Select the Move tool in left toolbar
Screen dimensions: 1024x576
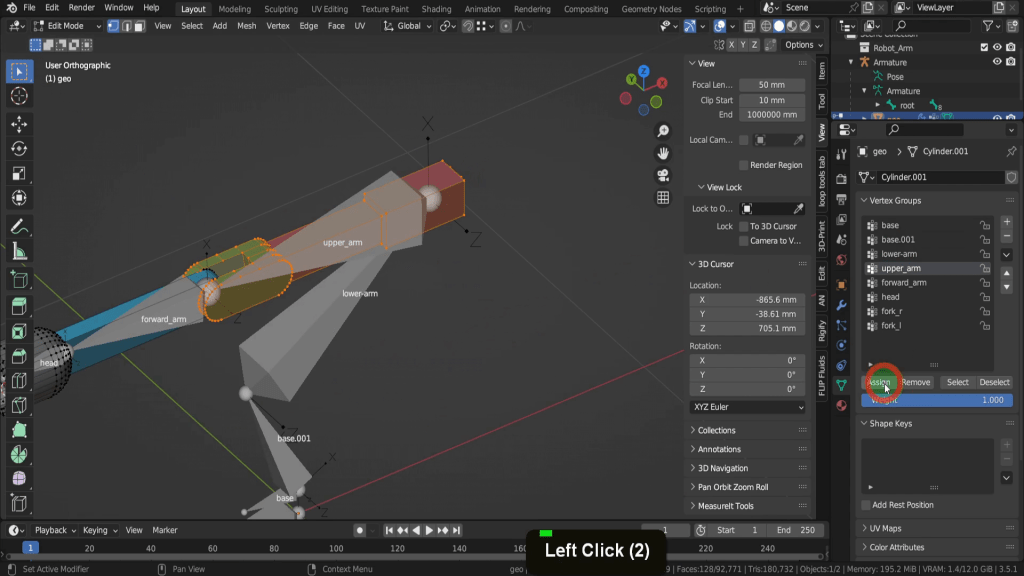point(18,124)
